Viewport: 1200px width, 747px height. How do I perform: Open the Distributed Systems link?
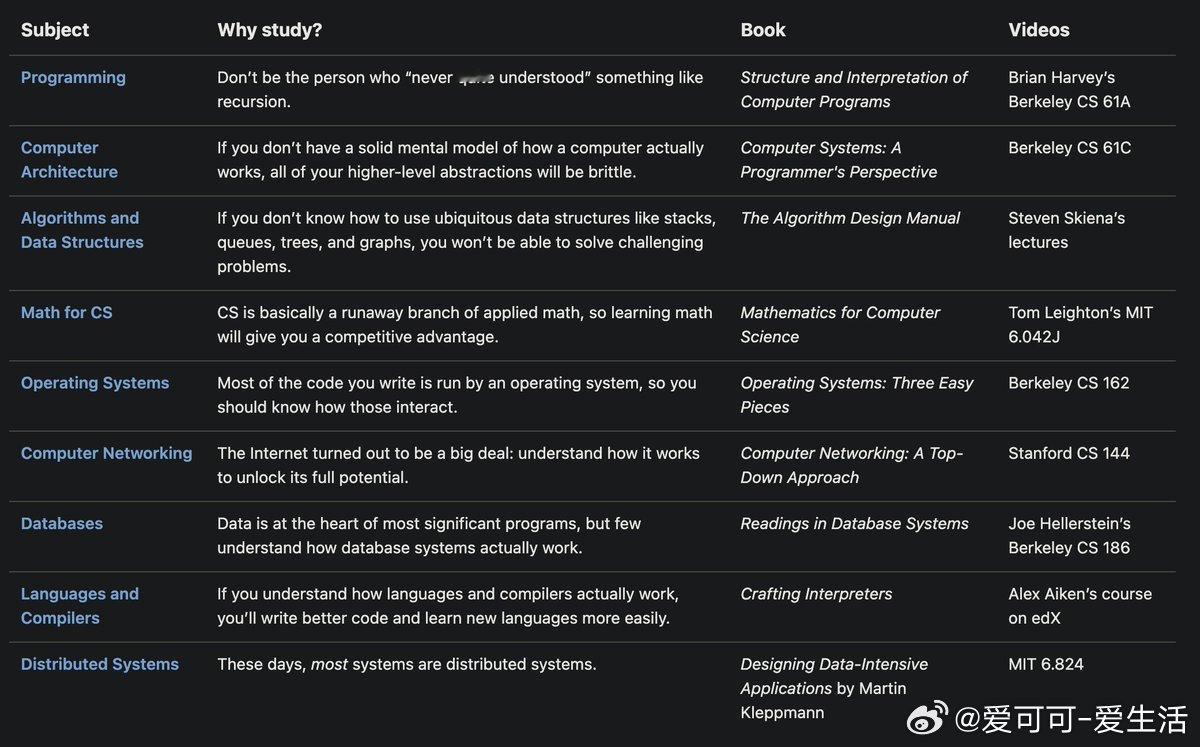(100, 664)
